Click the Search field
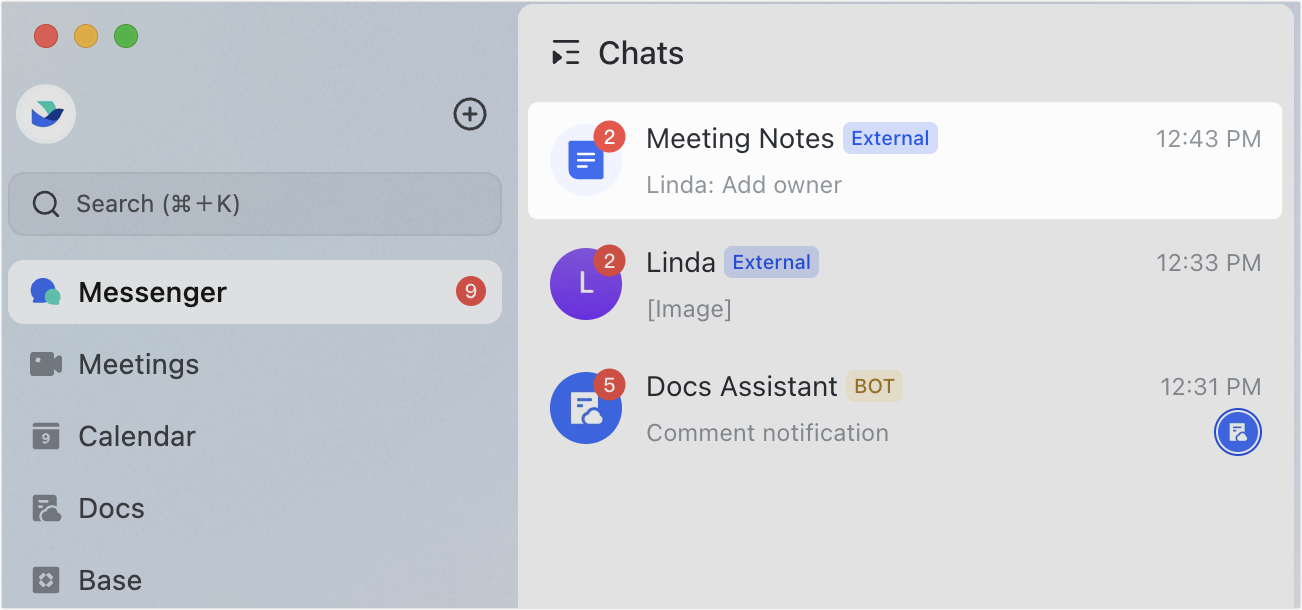Image resolution: width=1302 pixels, height=610 pixels. click(x=255, y=204)
